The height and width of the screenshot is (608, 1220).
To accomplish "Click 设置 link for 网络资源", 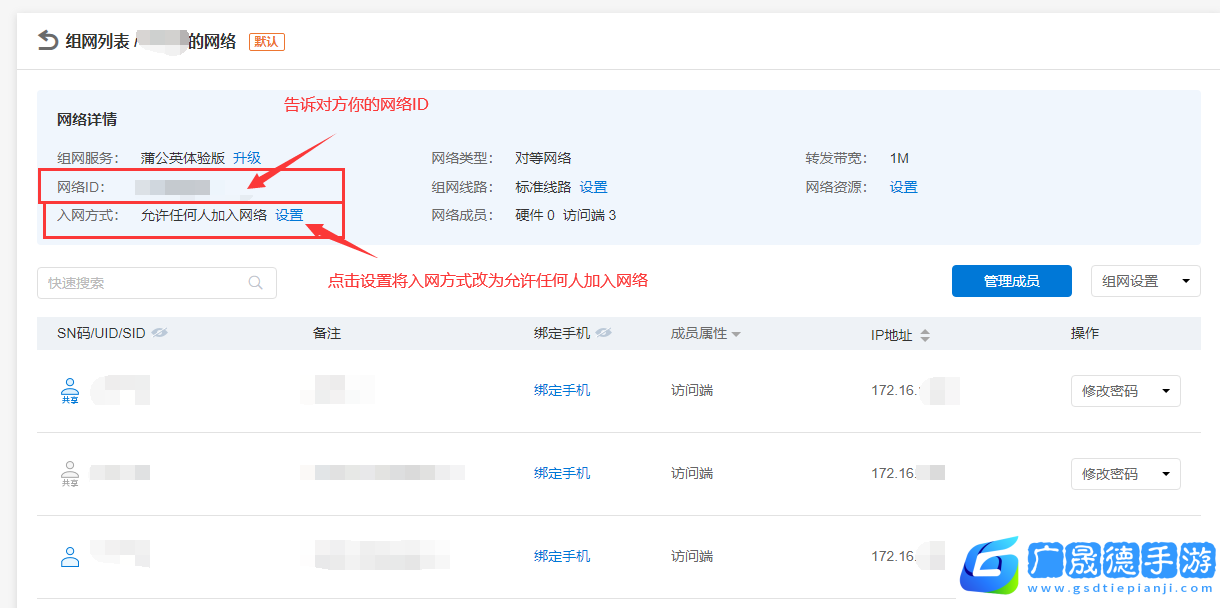I will tap(903, 187).
